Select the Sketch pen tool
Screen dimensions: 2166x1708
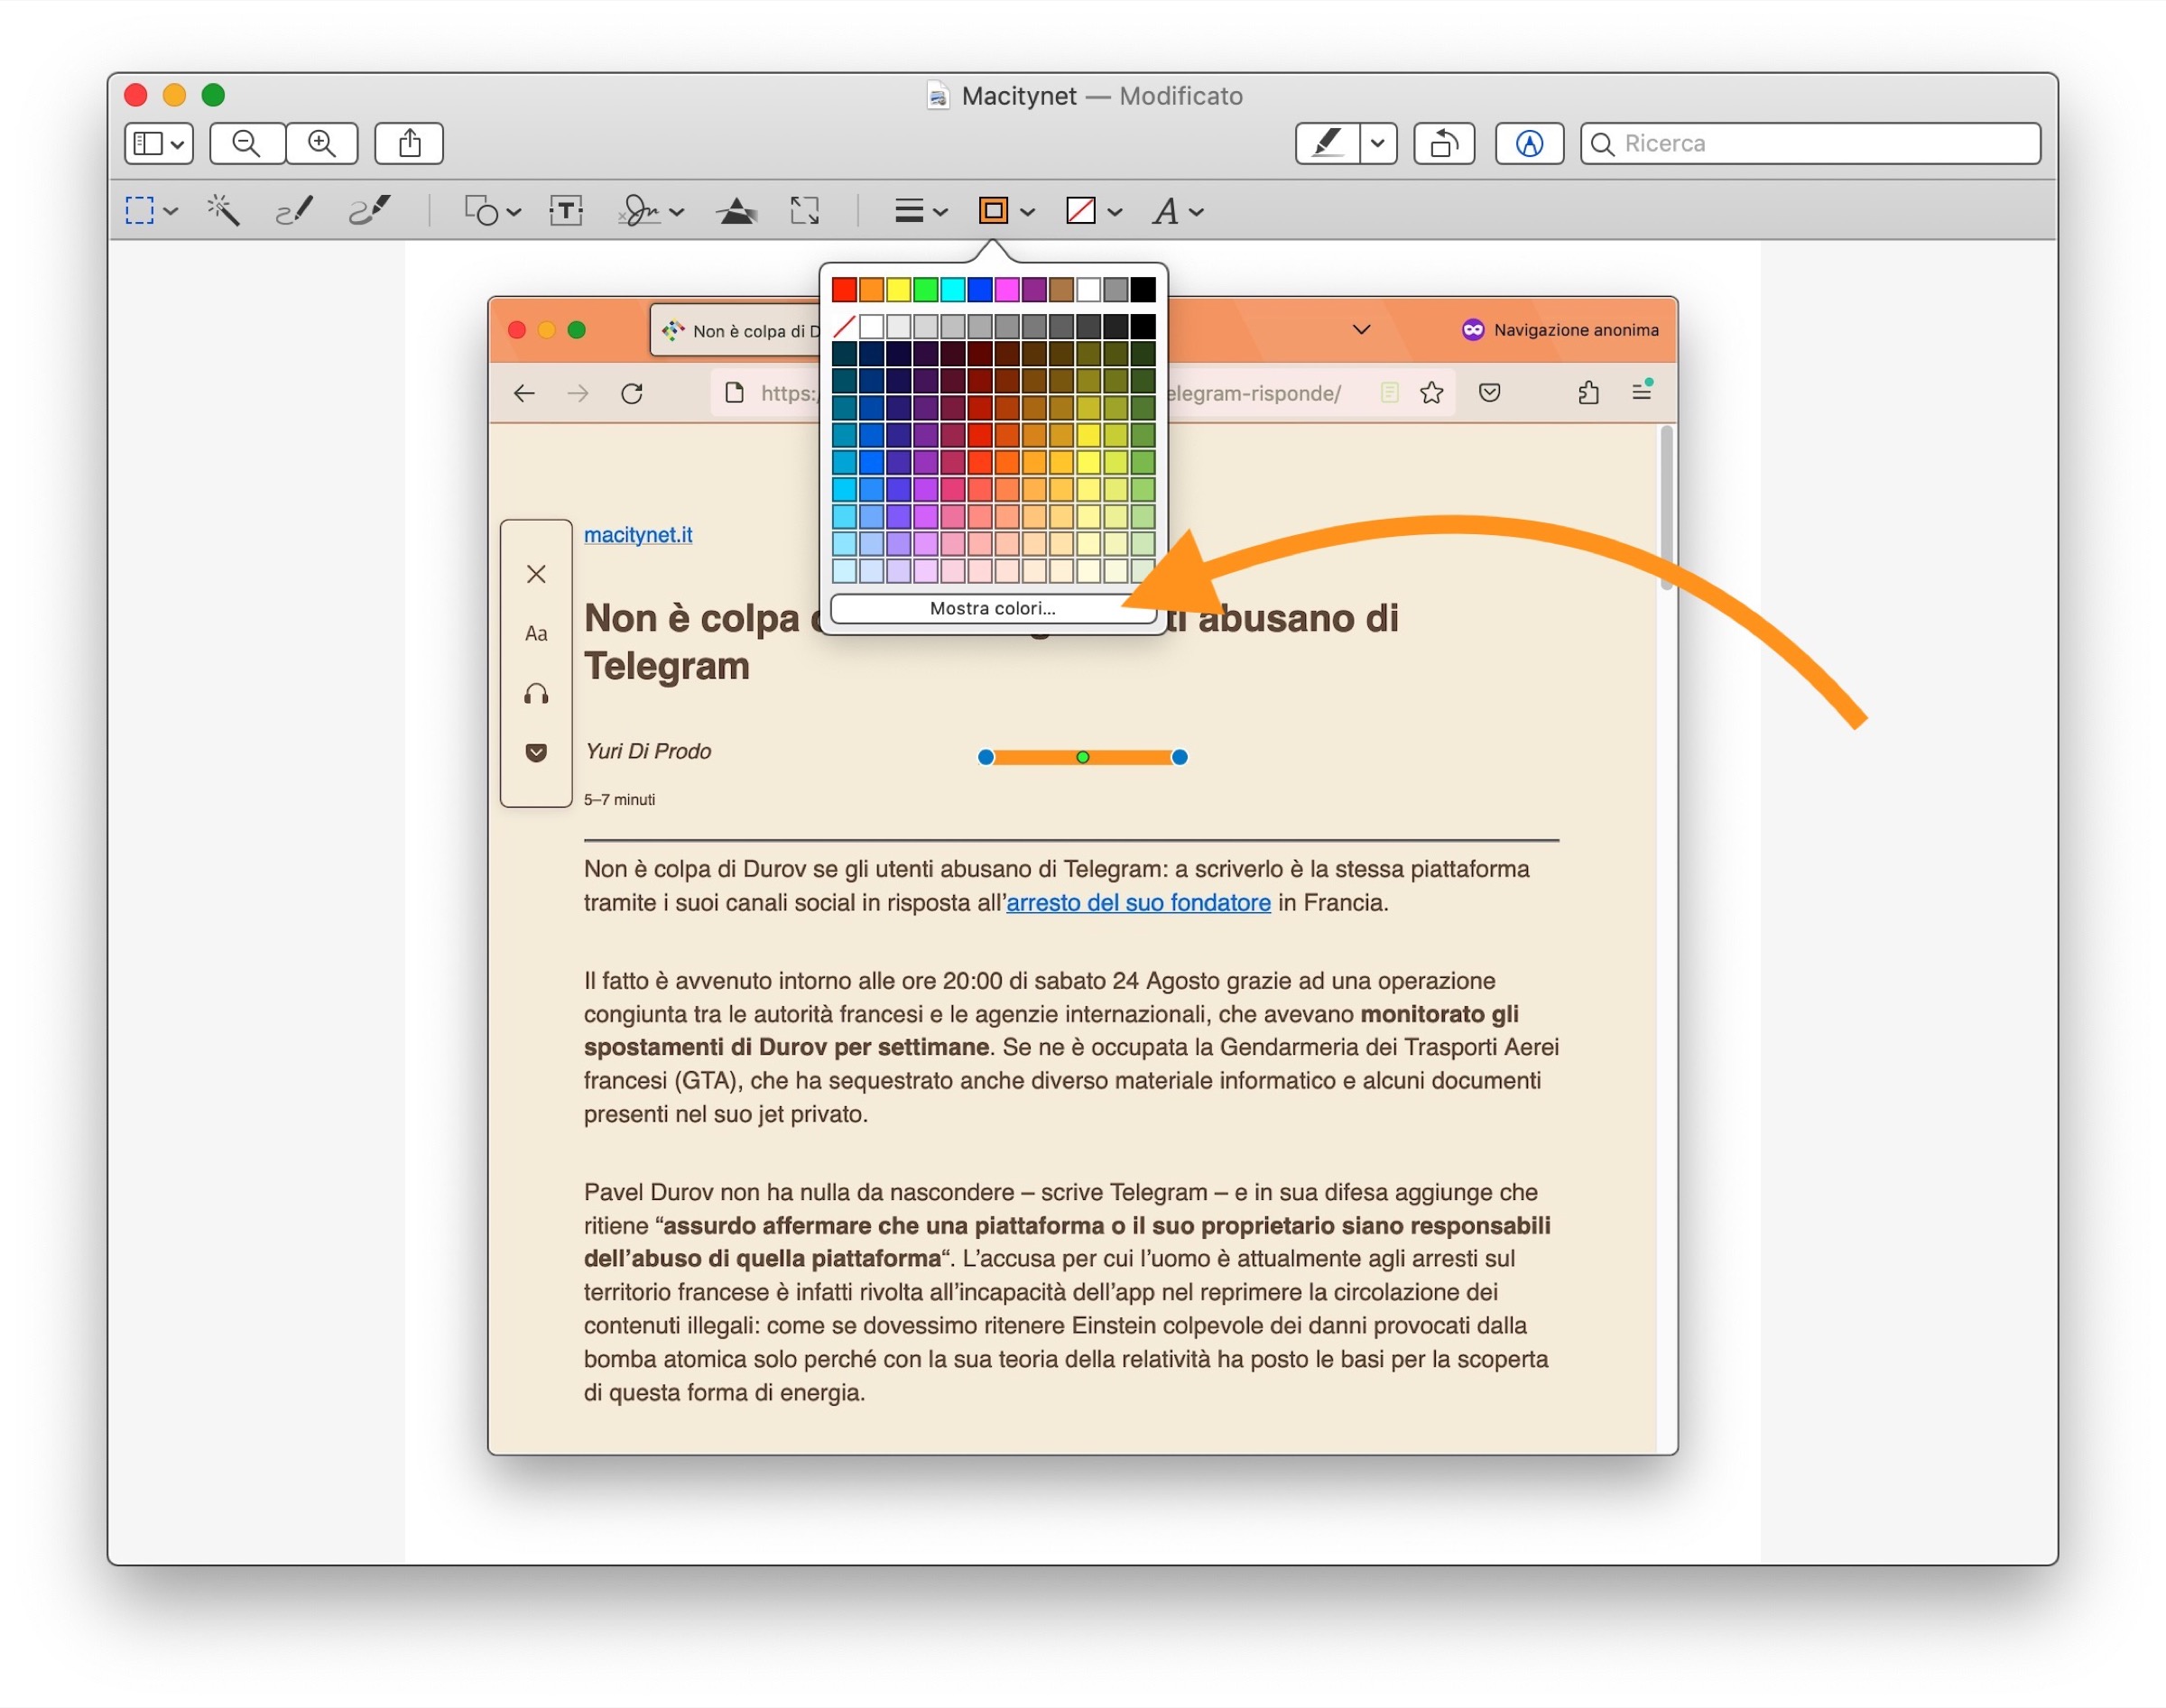click(x=294, y=210)
